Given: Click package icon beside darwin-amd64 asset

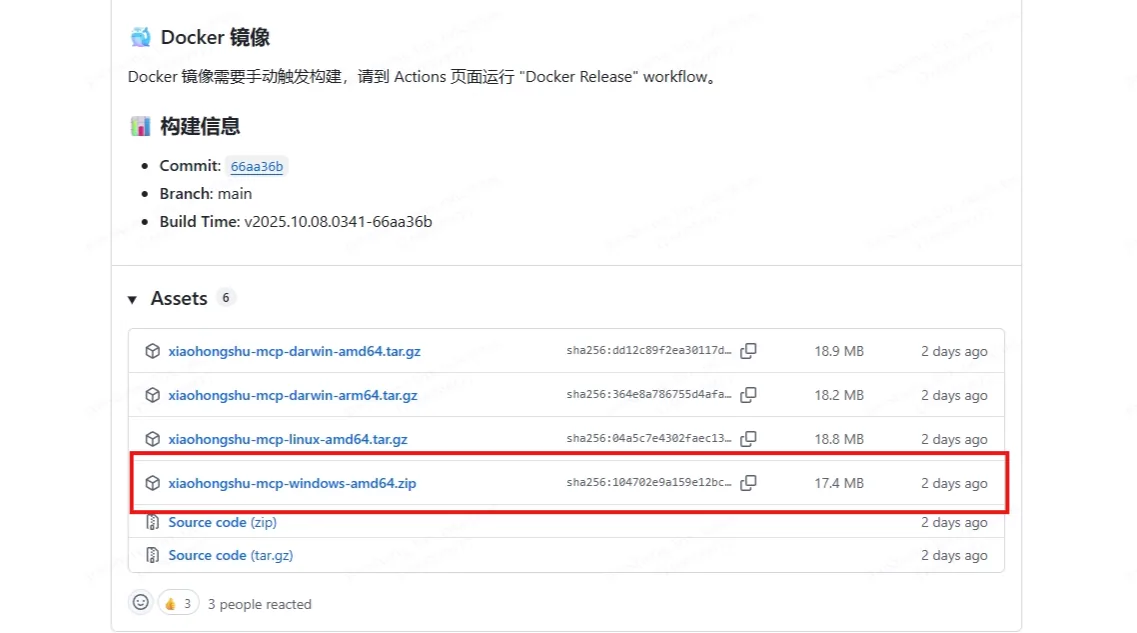Looking at the screenshot, I should tap(152, 351).
